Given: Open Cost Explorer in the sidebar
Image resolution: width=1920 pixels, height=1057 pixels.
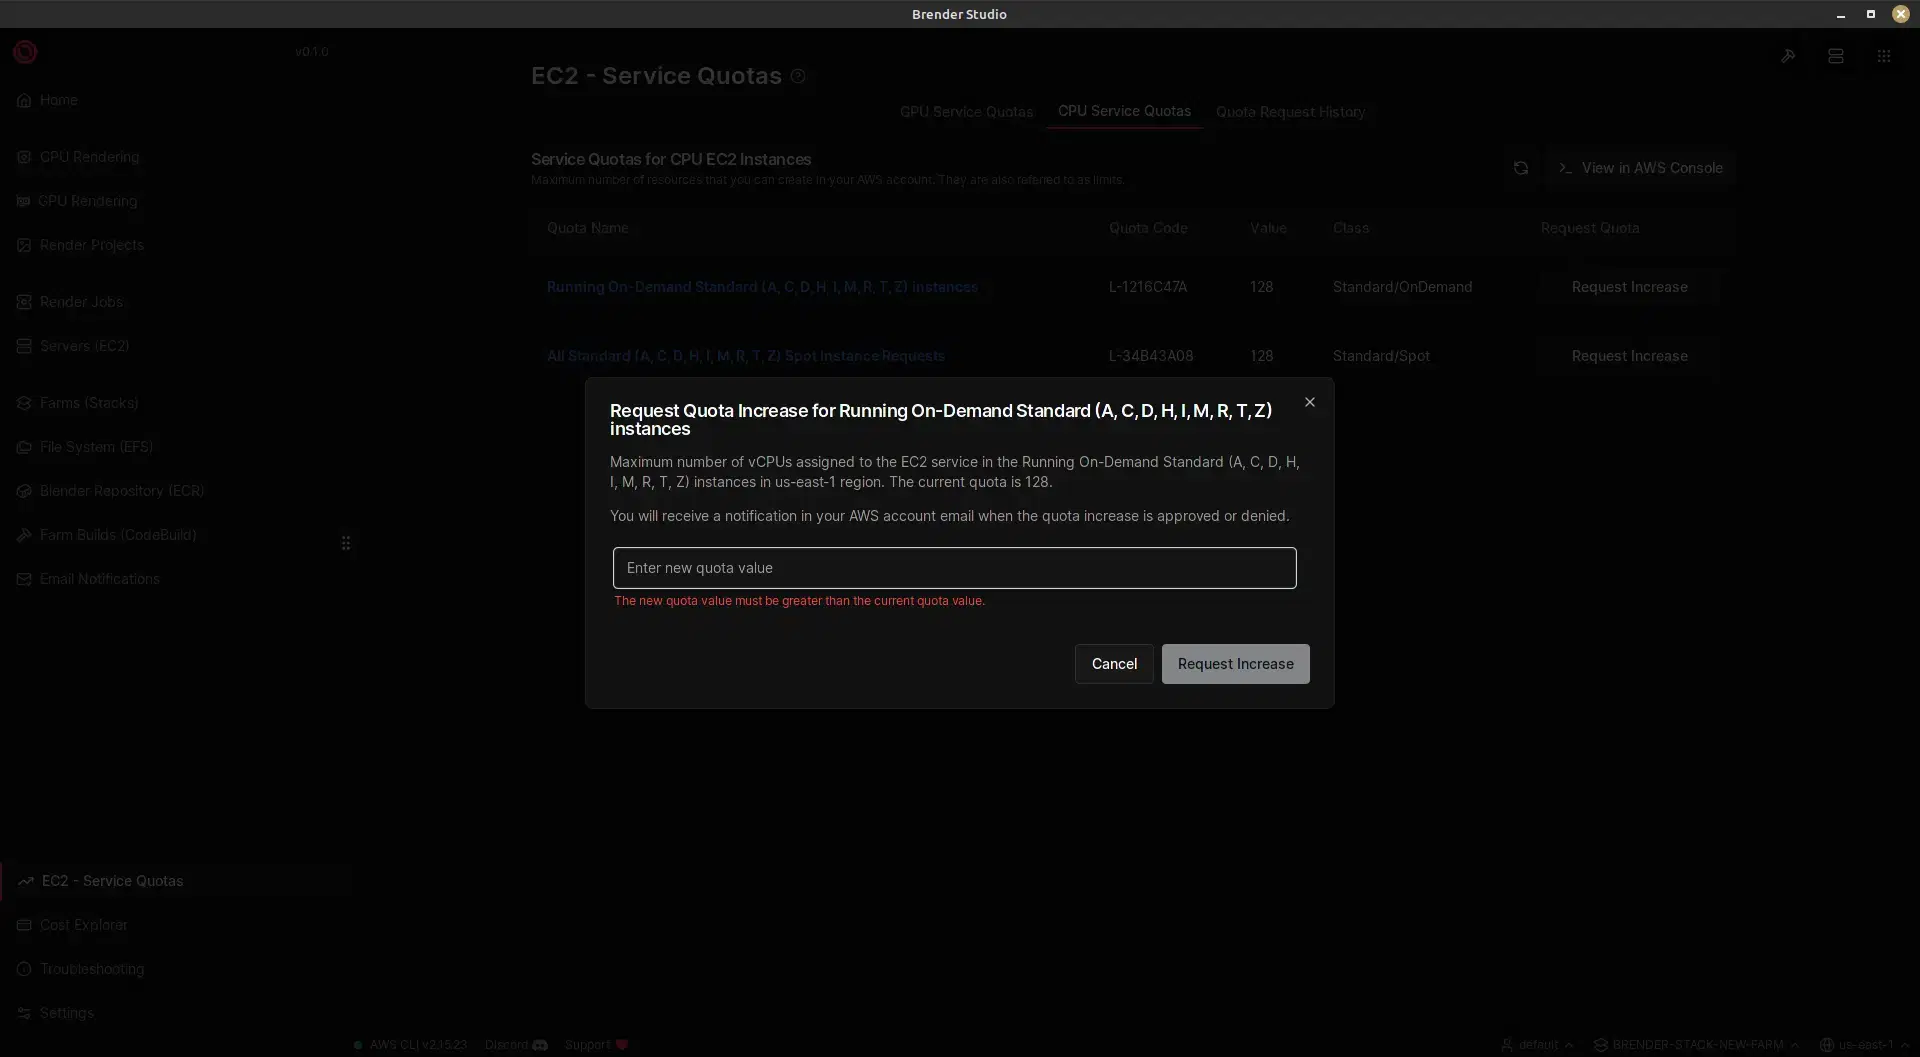Looking at the screenshot, I should point(84,925).
